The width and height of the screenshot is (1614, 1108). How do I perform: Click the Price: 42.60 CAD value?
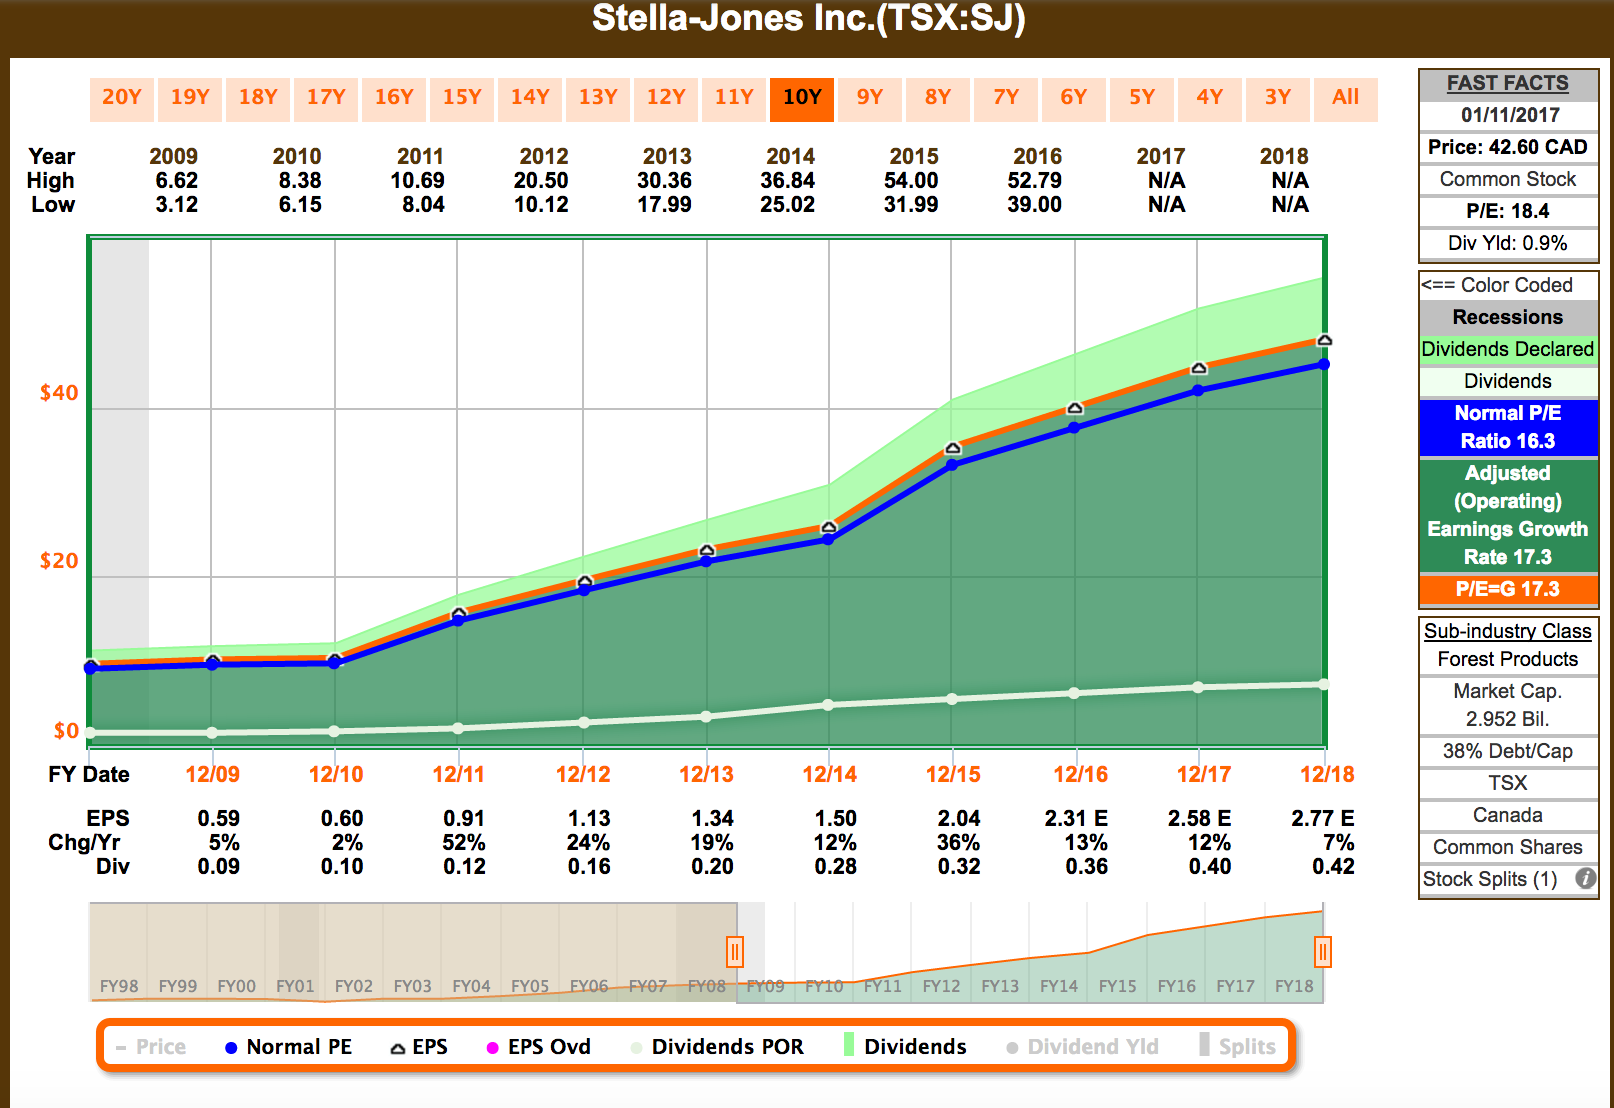click(1508, 147)
